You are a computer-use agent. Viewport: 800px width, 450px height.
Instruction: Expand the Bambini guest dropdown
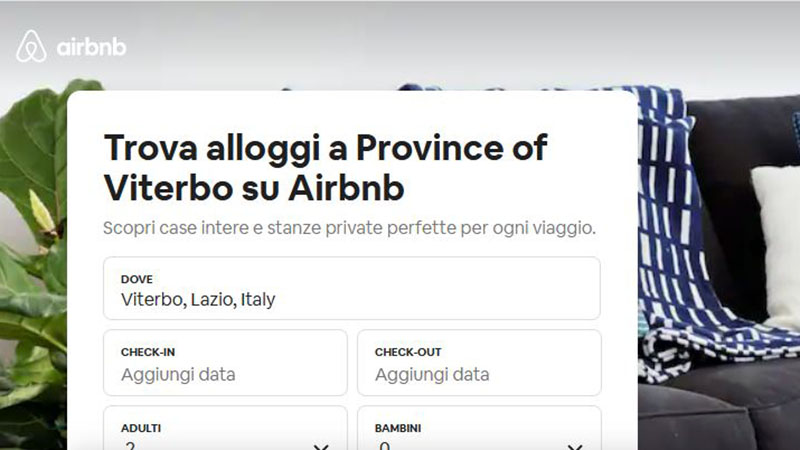(x=479, y=432)
